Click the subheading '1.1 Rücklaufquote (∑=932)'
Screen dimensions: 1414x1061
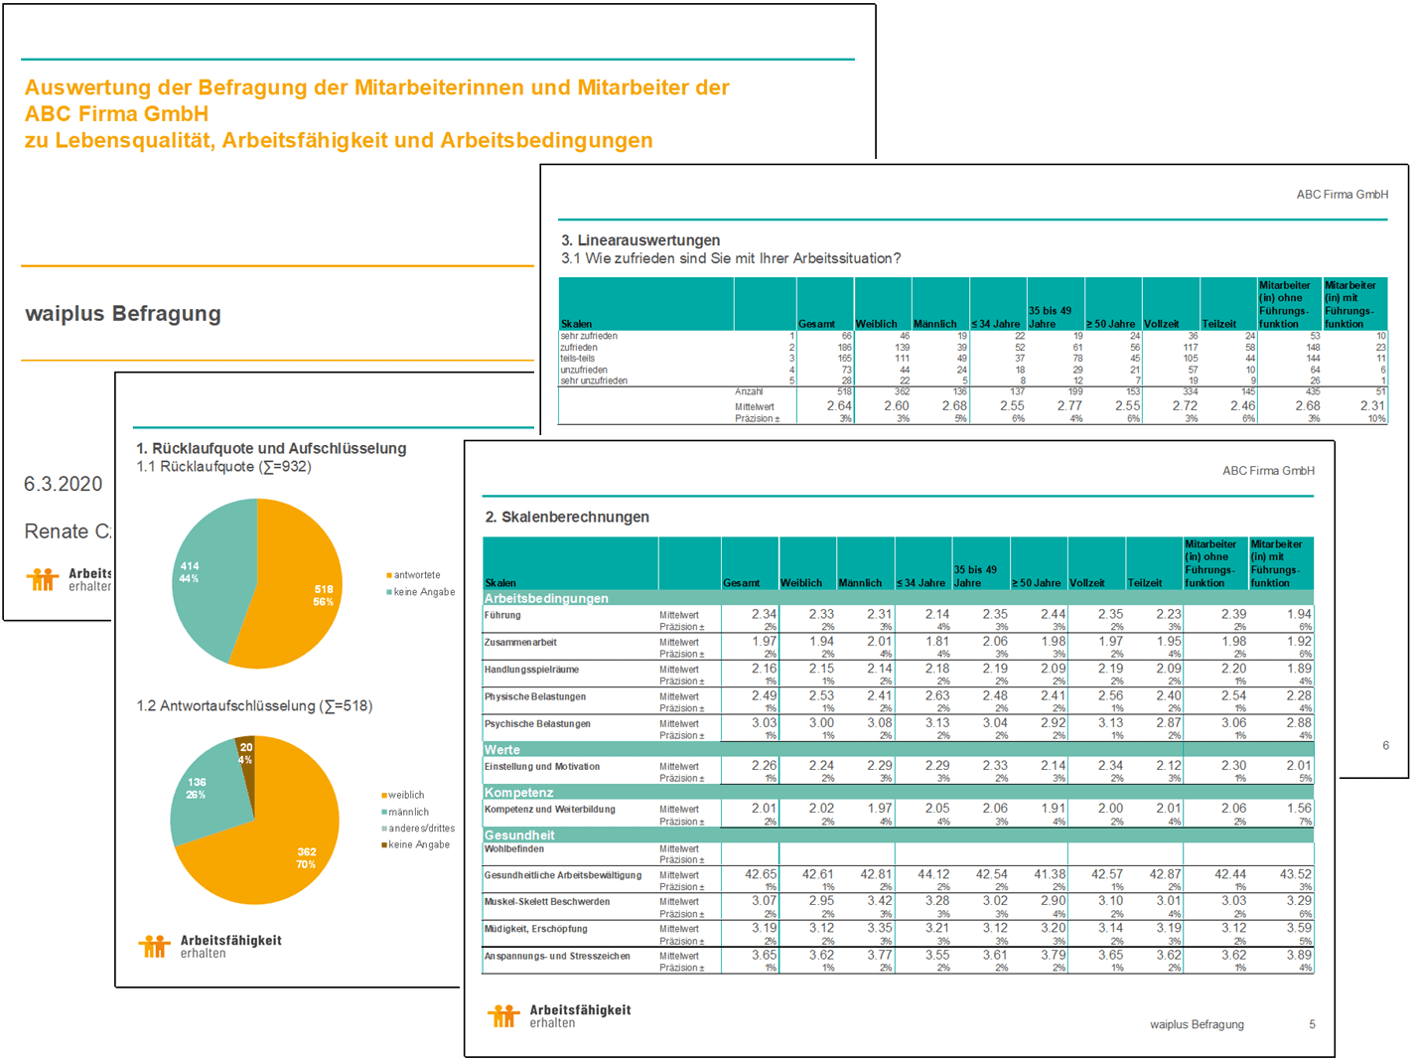click(x=224, y=467)
